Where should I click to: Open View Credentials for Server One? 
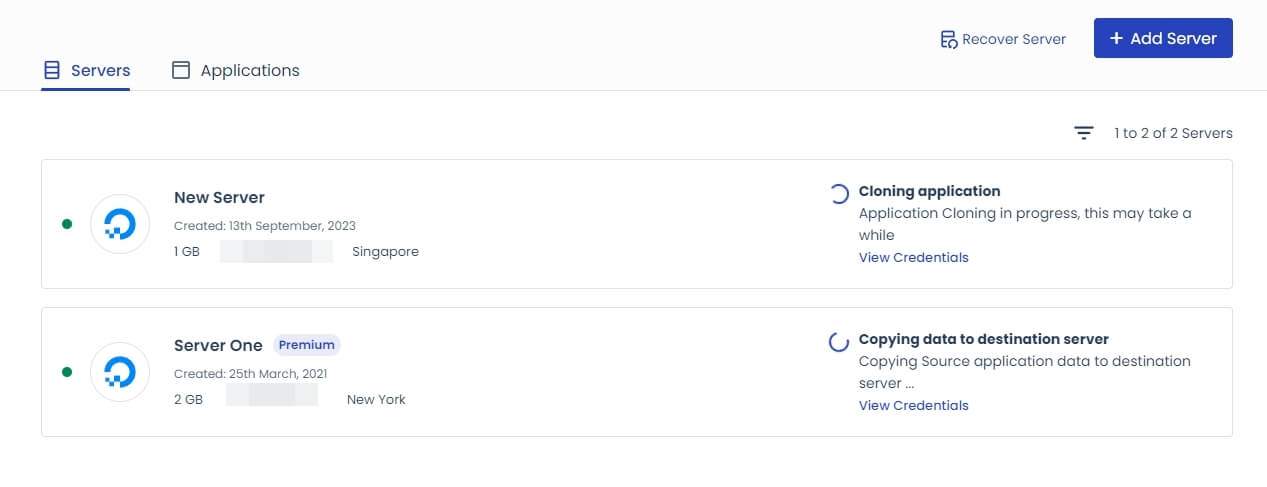coord(914,405)
